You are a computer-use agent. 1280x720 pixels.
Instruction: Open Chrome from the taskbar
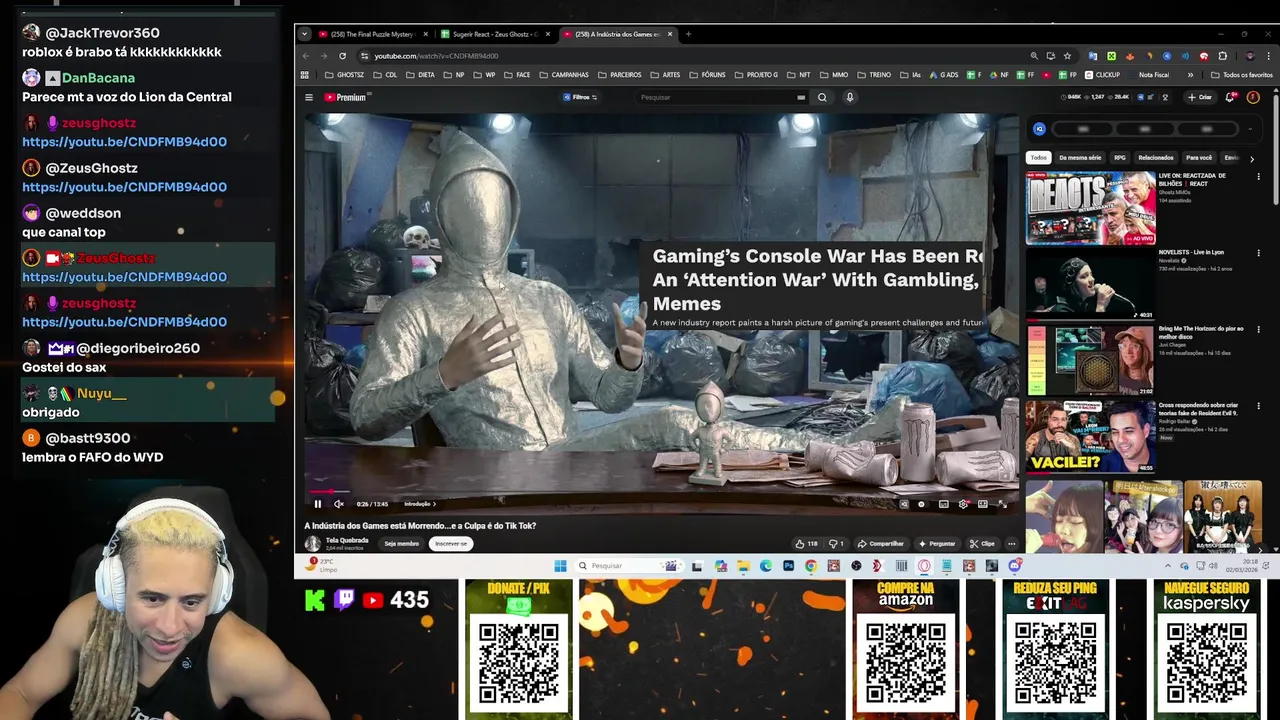(x=811, y=566)
